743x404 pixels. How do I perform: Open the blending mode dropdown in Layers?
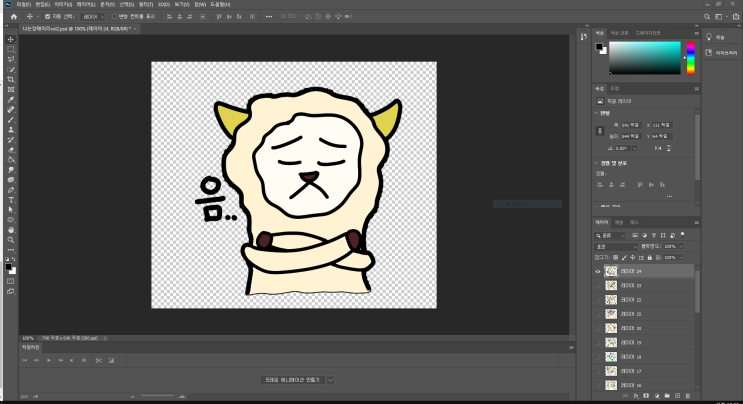click(616, 247)
